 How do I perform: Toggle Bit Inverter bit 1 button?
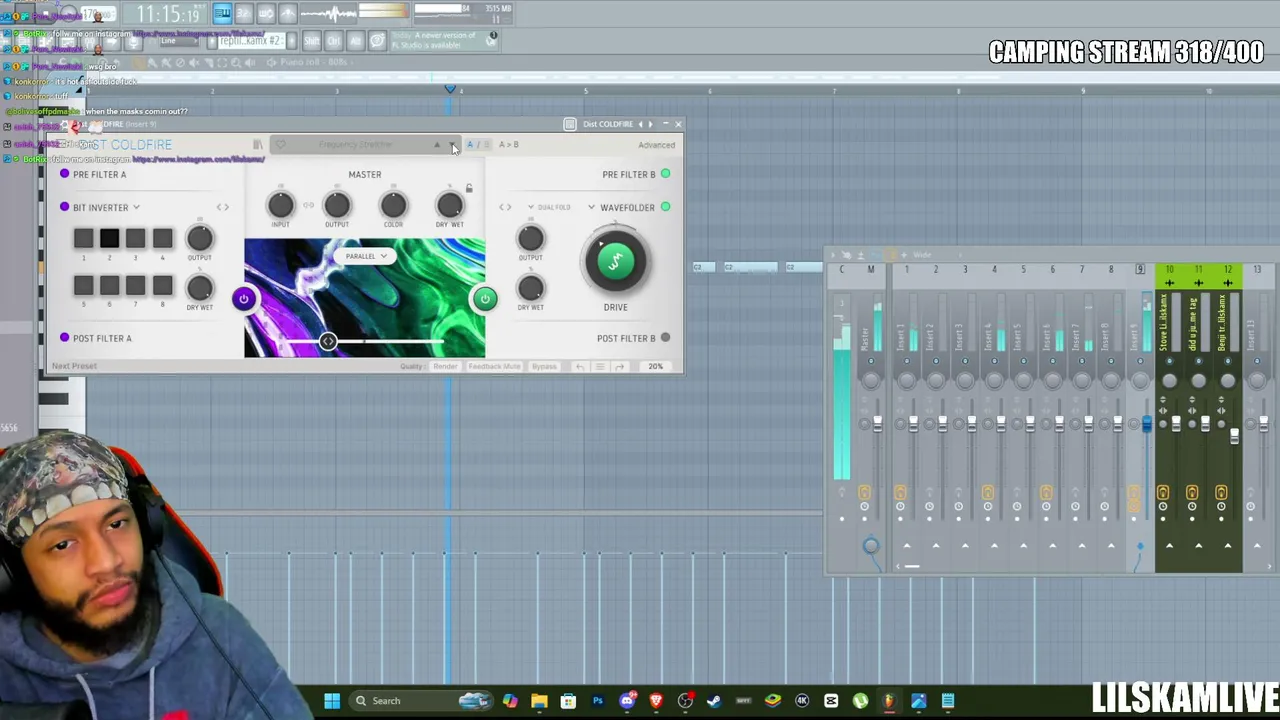[83, 238]
